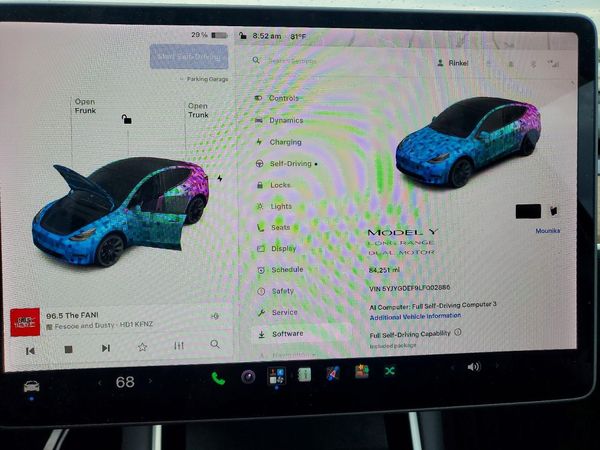The image size is (600, 450).
Task: Open the Locks menu
Action: coord(274,185)
